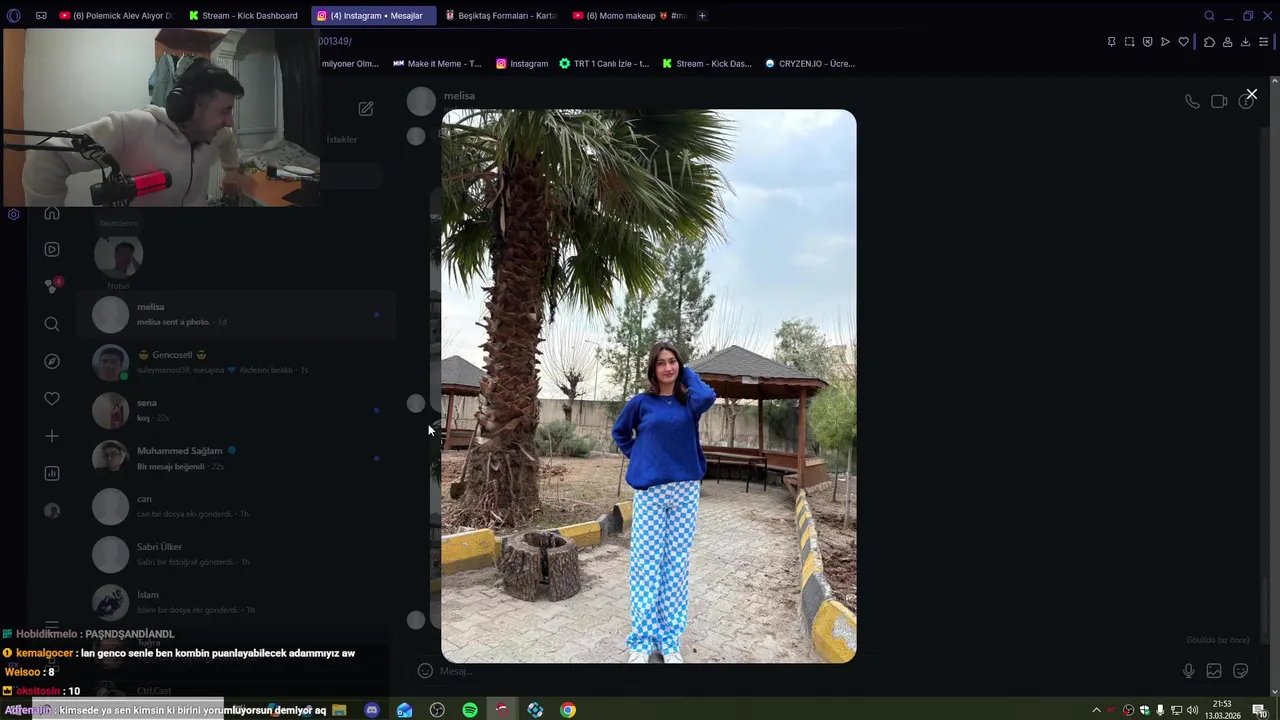Open the Instagram bookmark in bookmarks bar
Screen dimensions: 1280x720
pyautogui.click(x=522, y=64)
